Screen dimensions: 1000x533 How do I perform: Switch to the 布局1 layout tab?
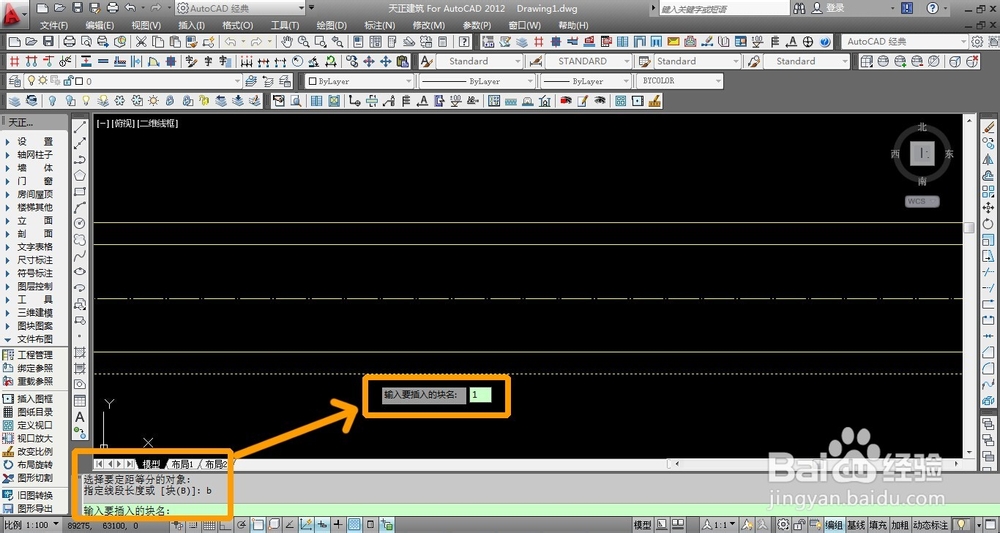(x=182, y=464)
